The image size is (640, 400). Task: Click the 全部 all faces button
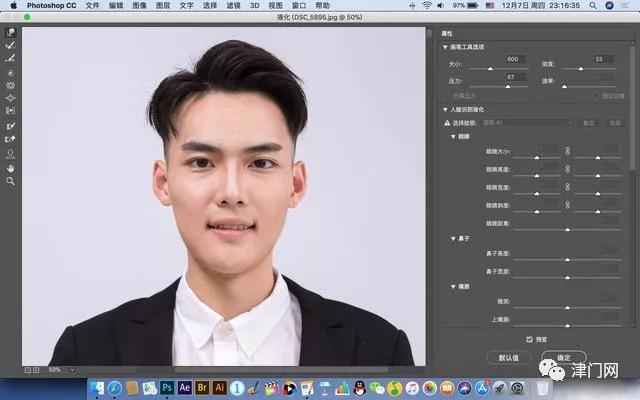(x=615, y=123)
